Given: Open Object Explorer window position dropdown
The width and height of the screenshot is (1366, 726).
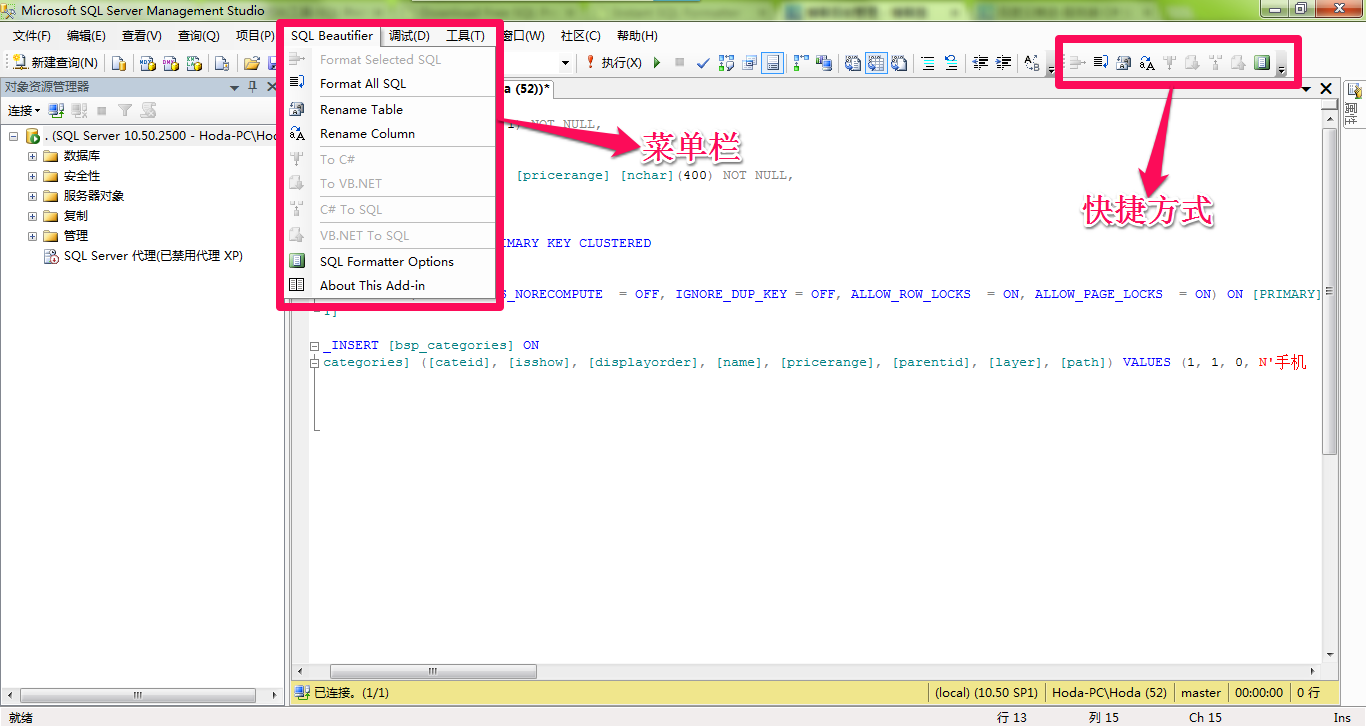Looking at the screenshot, I should coord(234,87).
